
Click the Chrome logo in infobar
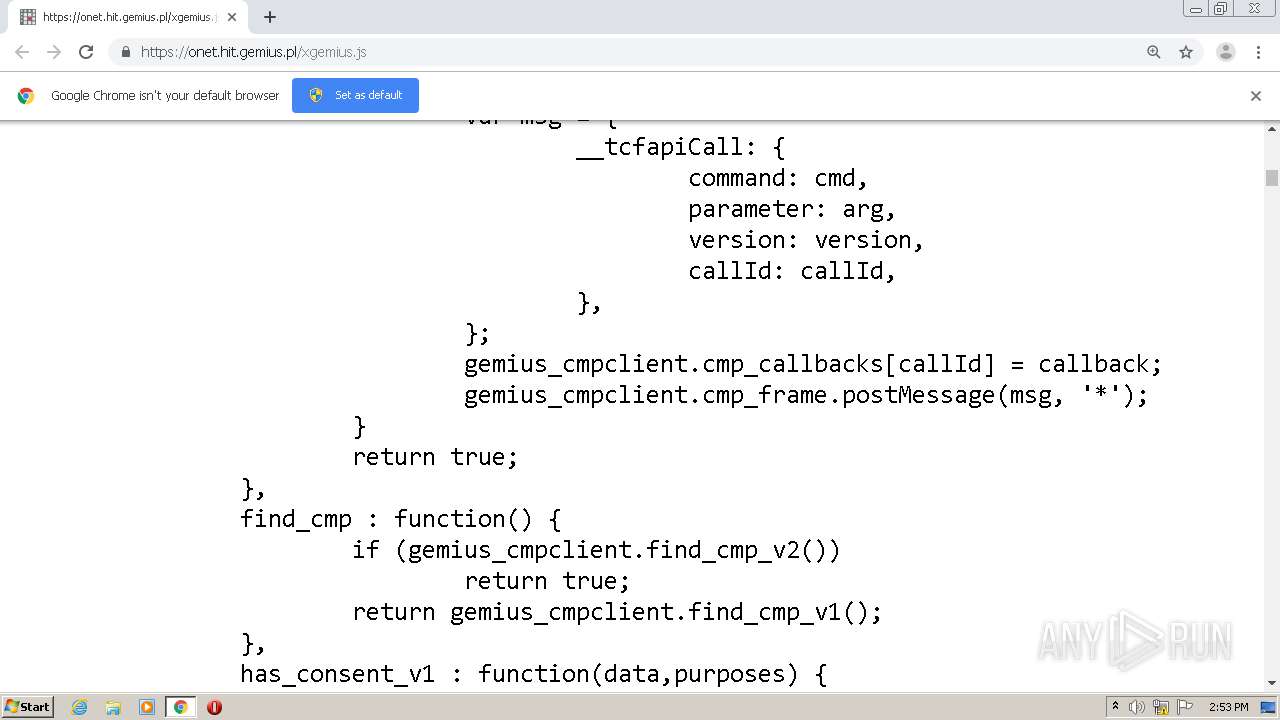coord(26,96)
